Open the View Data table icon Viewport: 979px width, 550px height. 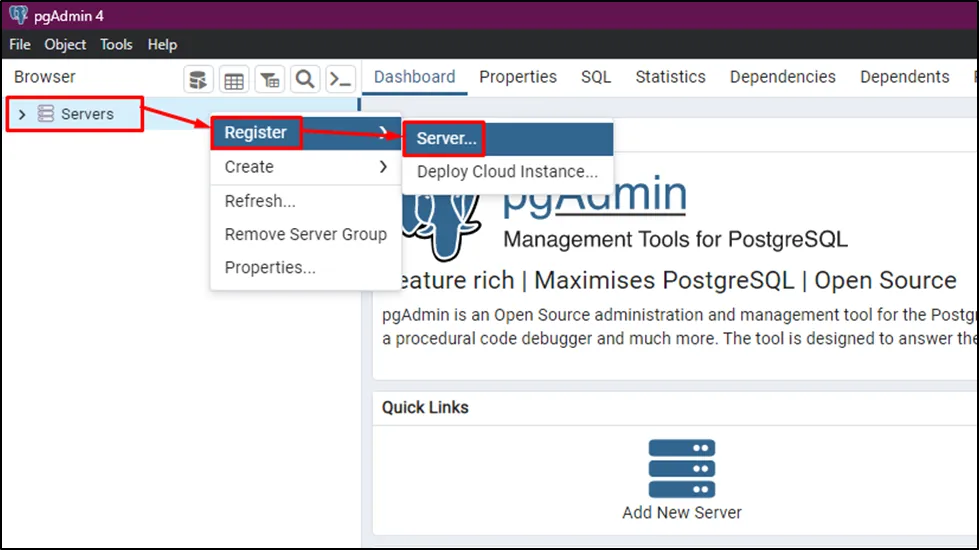click(234, 80)
